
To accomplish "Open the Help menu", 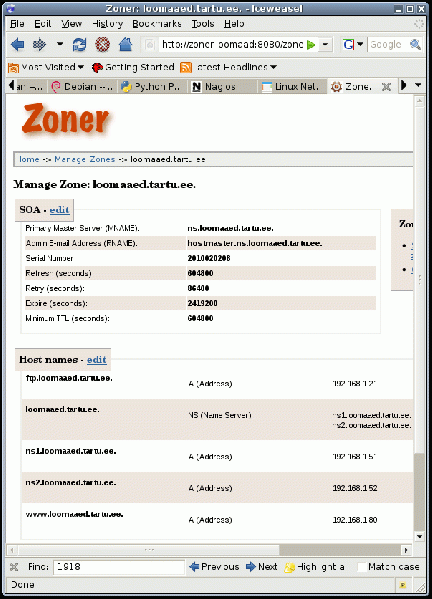I will coord(234,24).
